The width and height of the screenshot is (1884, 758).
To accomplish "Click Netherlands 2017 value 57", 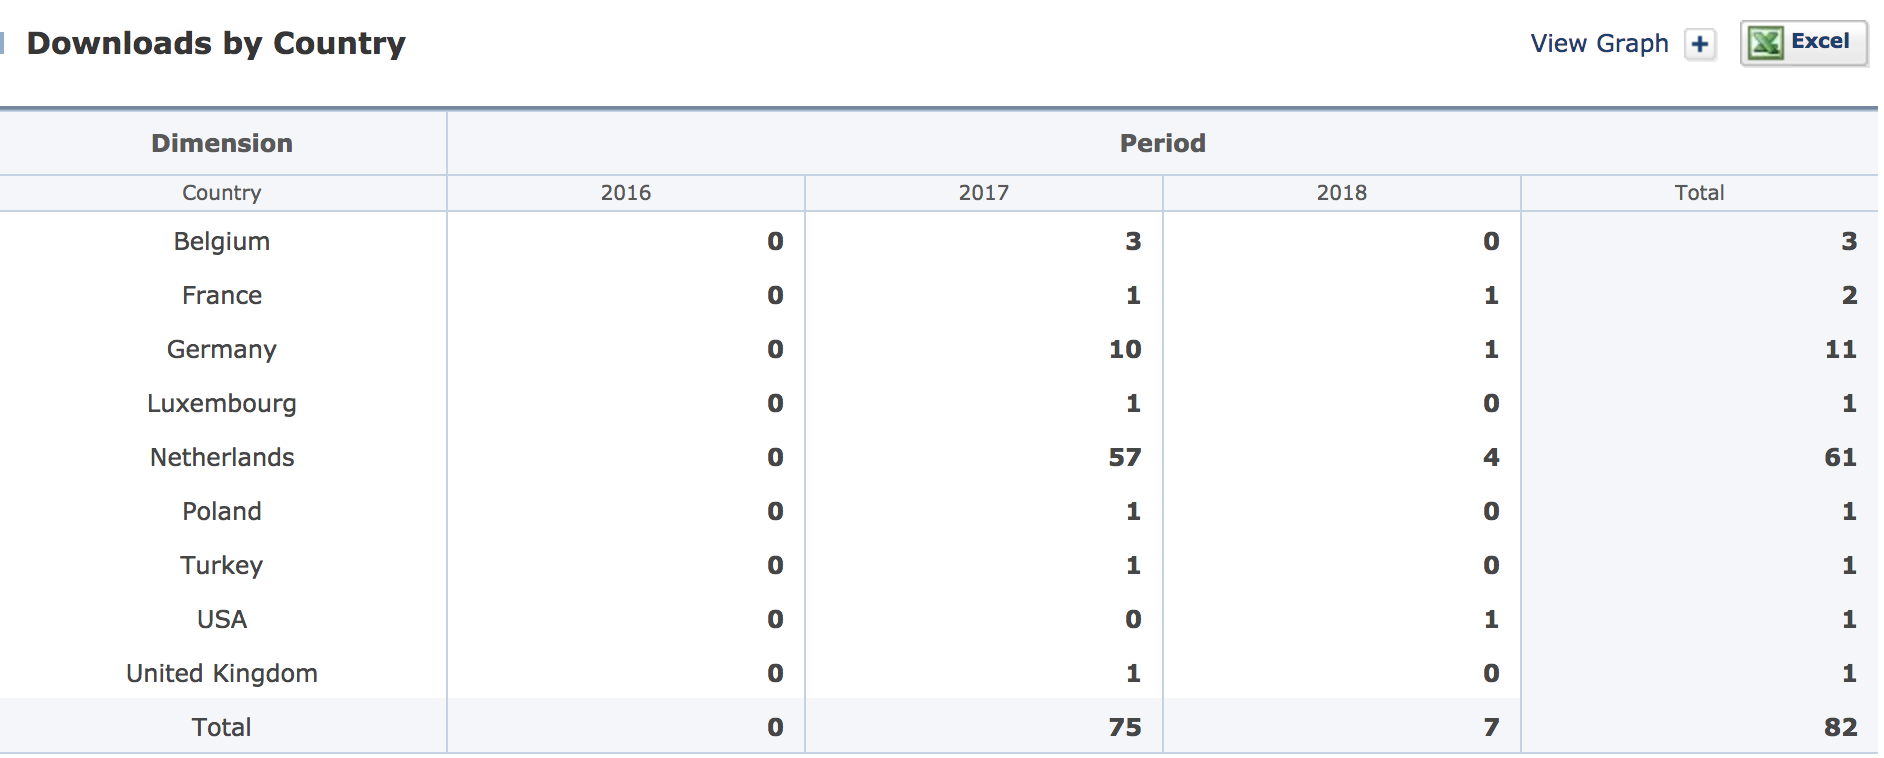I will point(1124,457).
